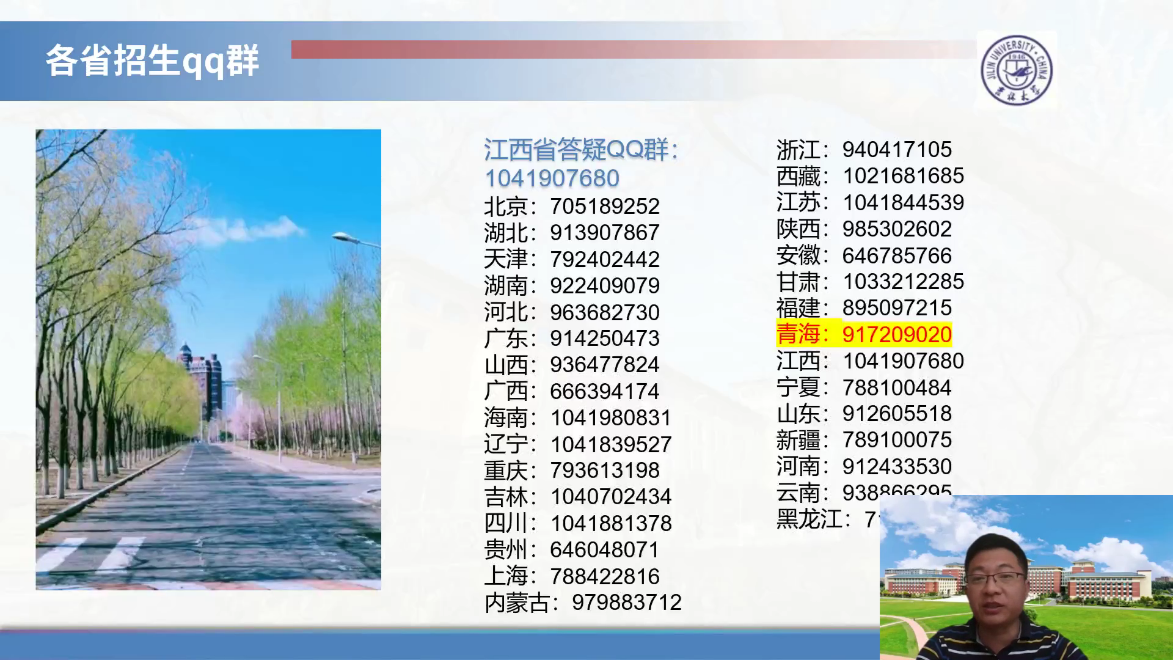Screen dimensions: 1173x660
Task: Select the 西藏 1021681685 entry
Action: click(870, 176)
